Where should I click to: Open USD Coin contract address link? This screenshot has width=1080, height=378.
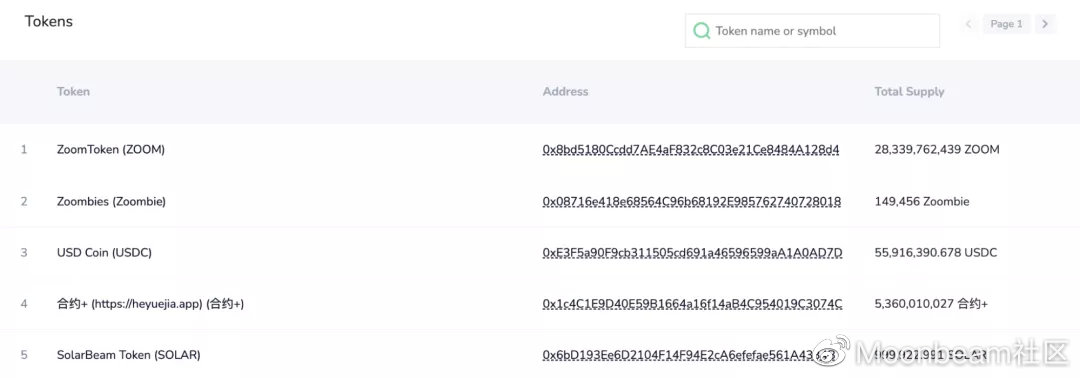(x=692, y=253)
